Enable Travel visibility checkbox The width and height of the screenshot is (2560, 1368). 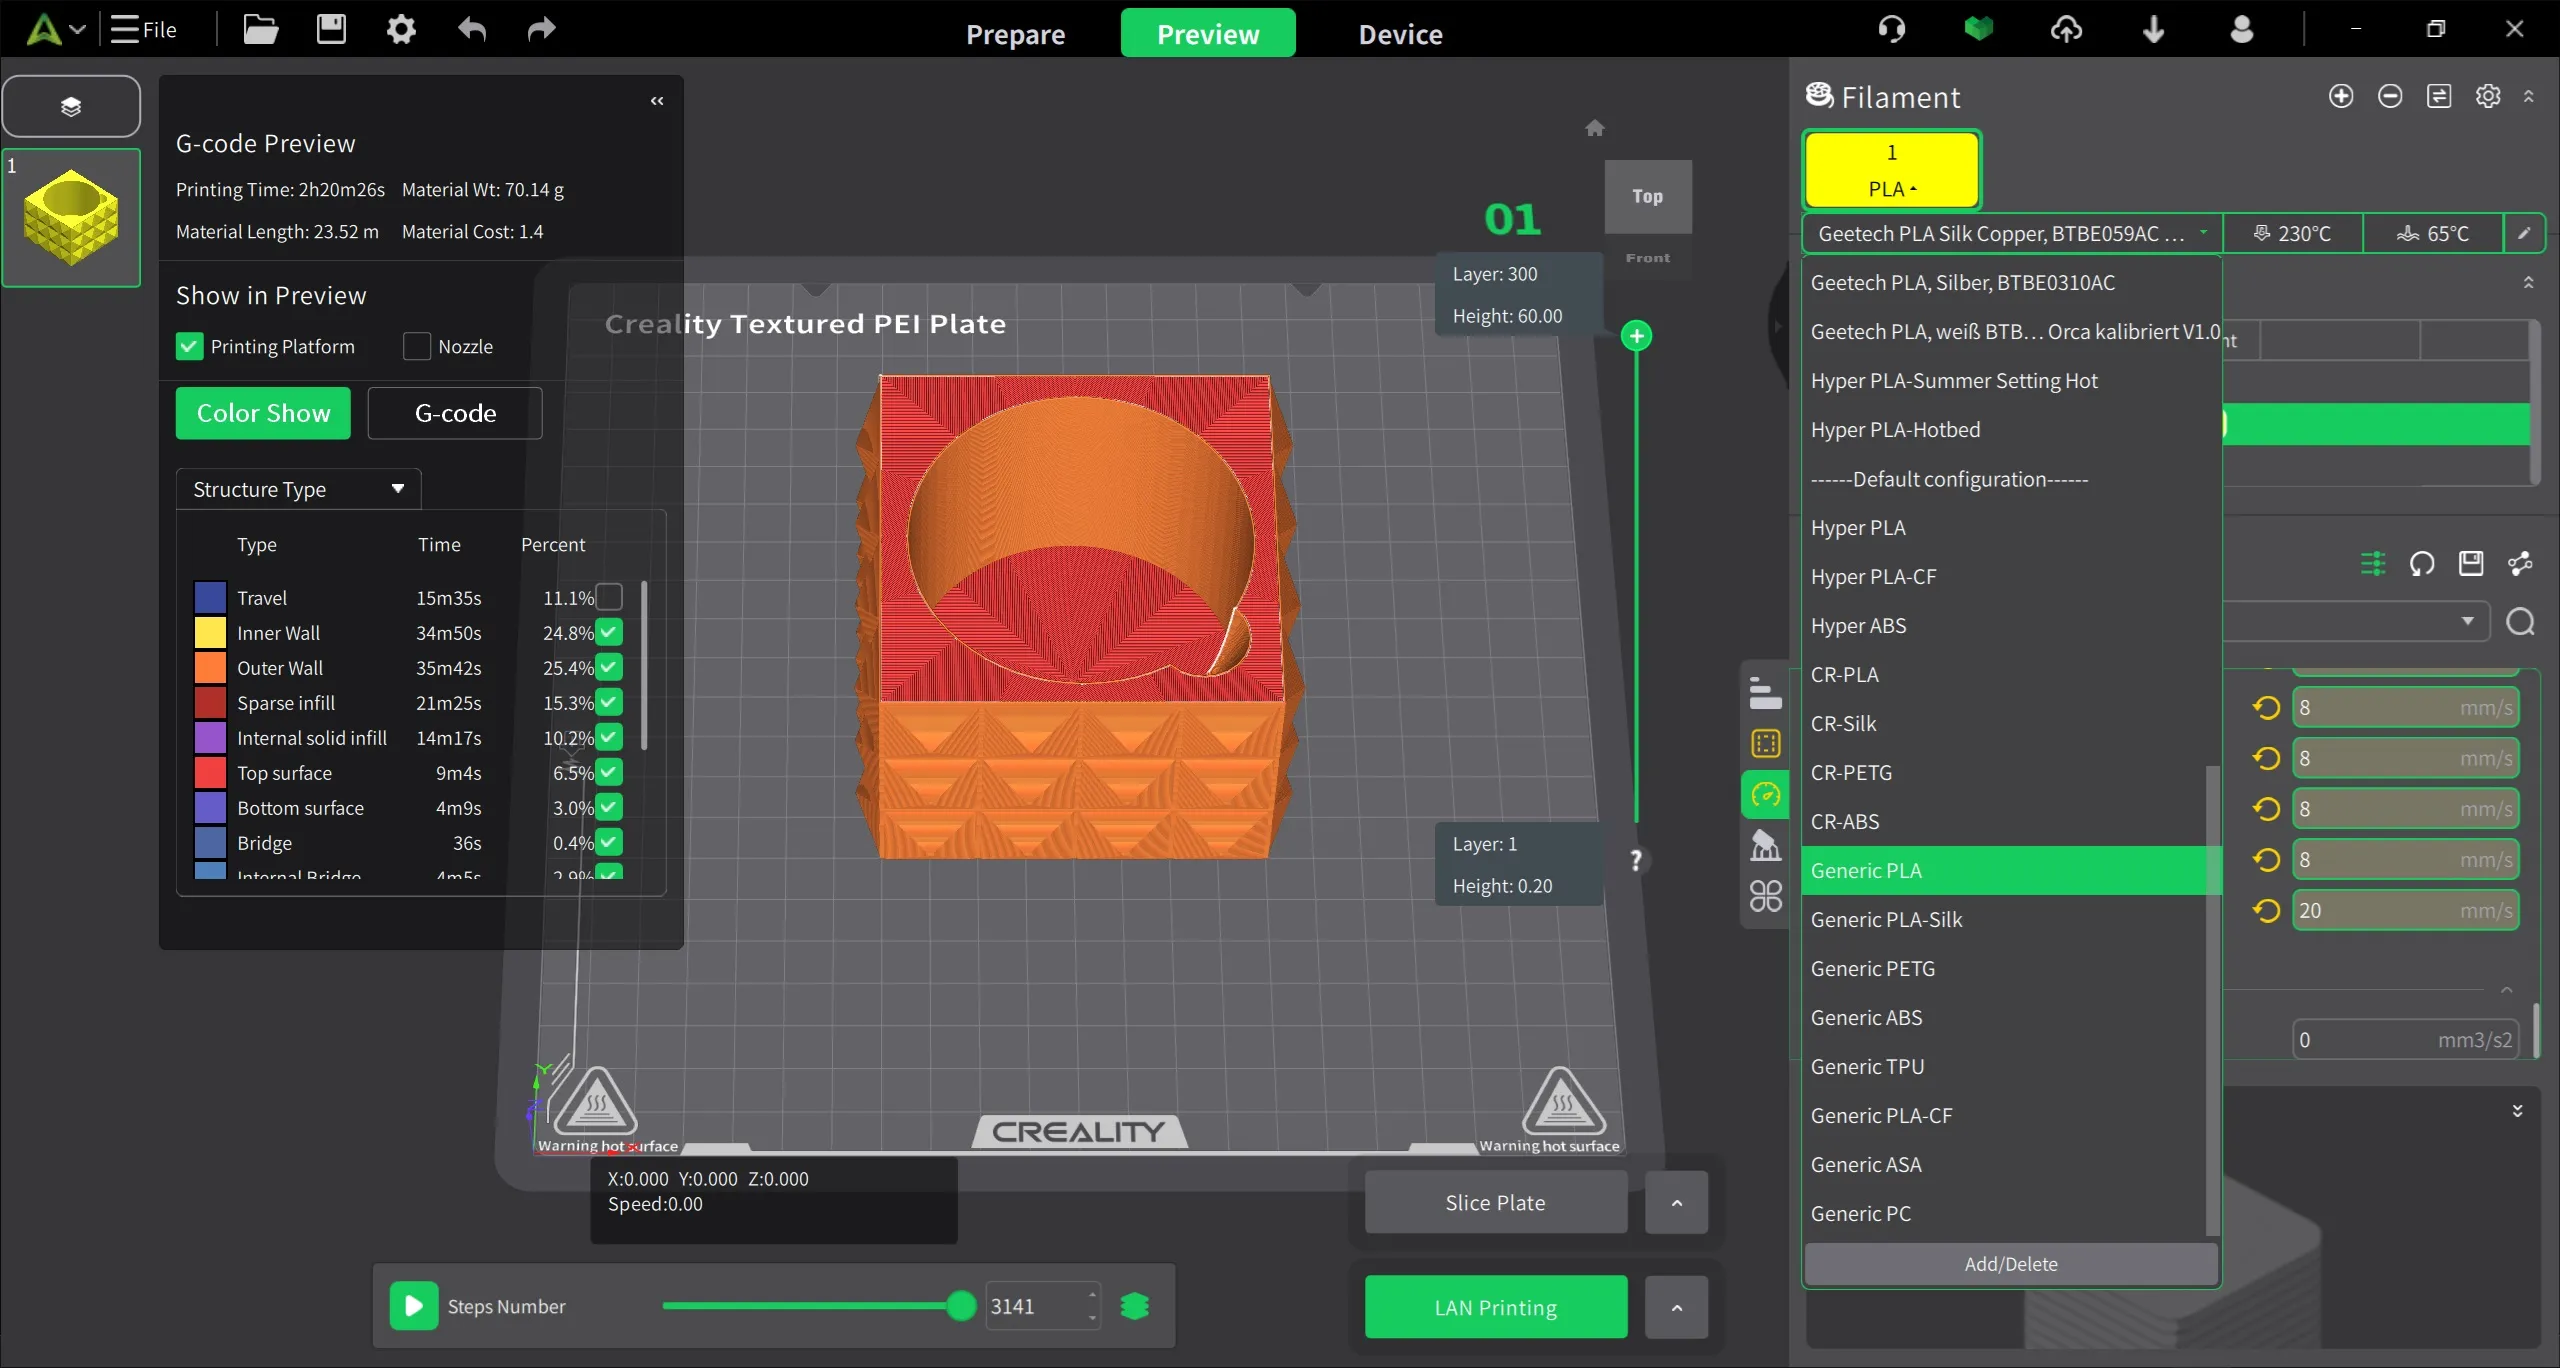(x=609, y=597)
